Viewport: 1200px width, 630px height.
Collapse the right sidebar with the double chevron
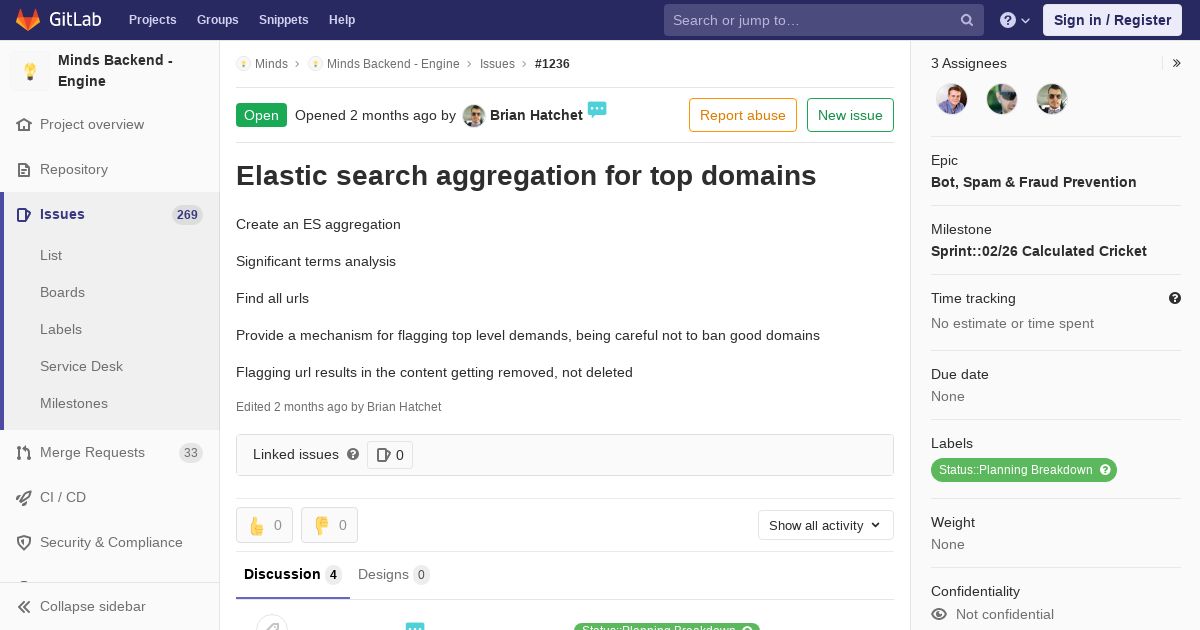tap(1177, 63)
